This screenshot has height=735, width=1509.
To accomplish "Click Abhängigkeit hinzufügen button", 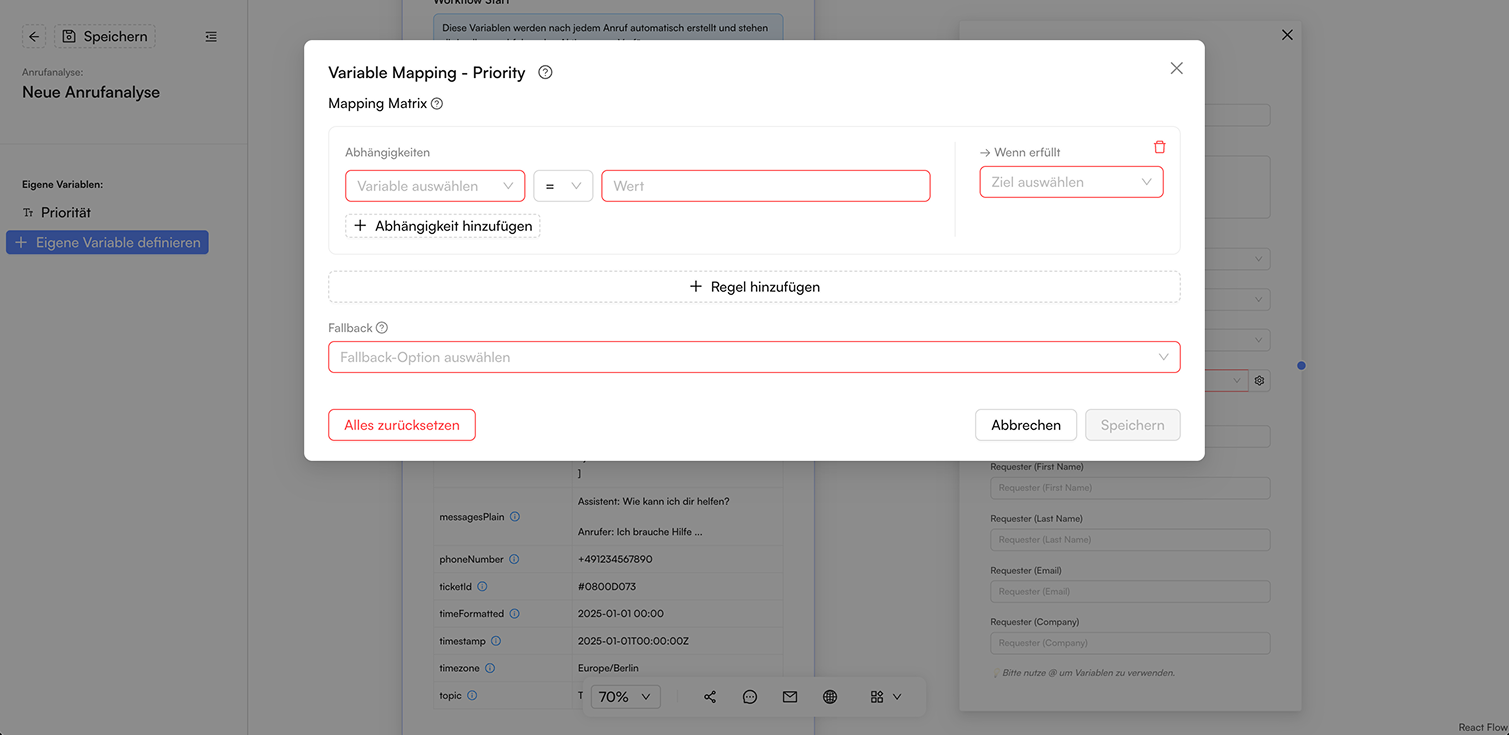I will coord(443,226).
